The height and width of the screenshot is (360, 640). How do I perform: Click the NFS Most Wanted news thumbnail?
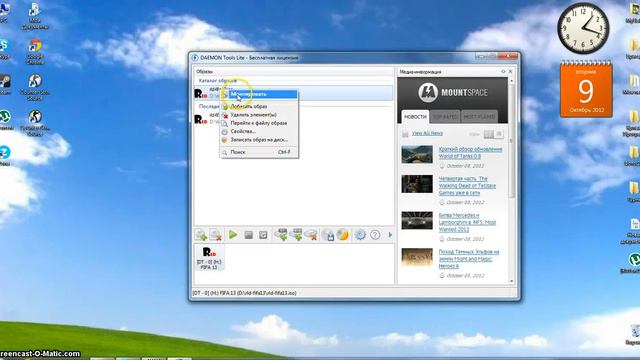point(417,220)
